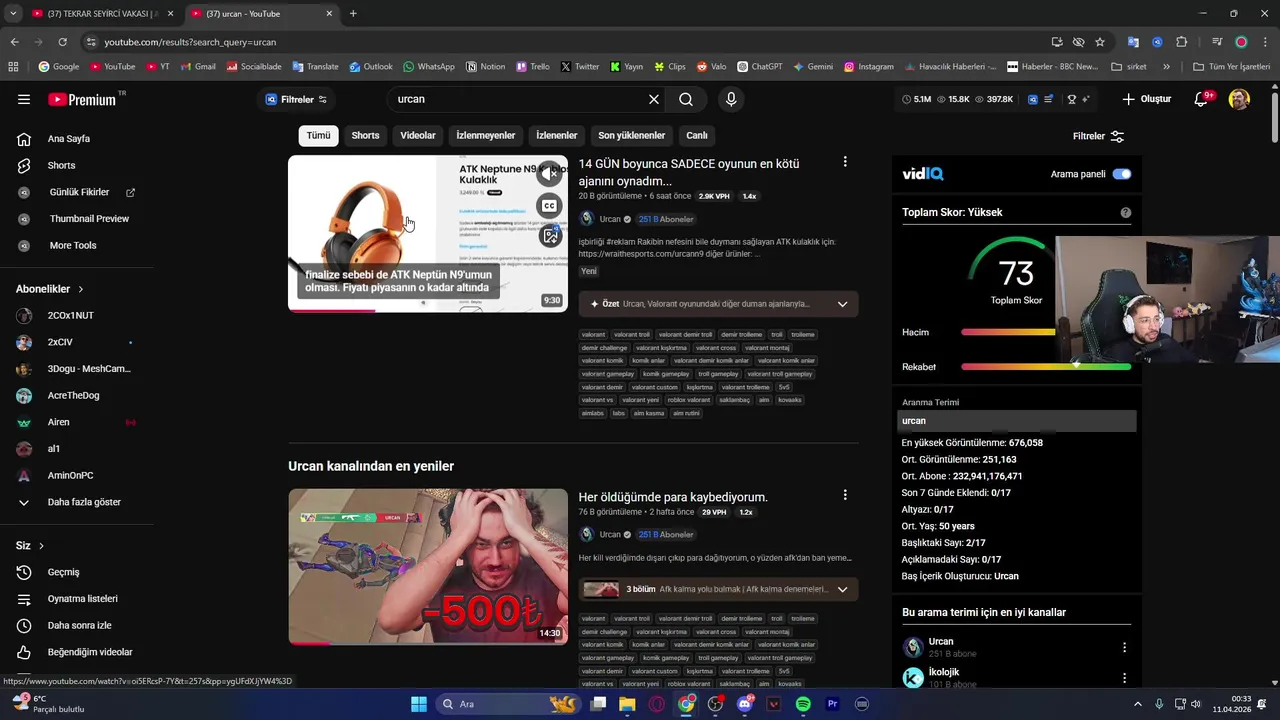1280x720 pixels.
Task: Select the Son yüklenenler filter chip
Action: pos(631,135)
